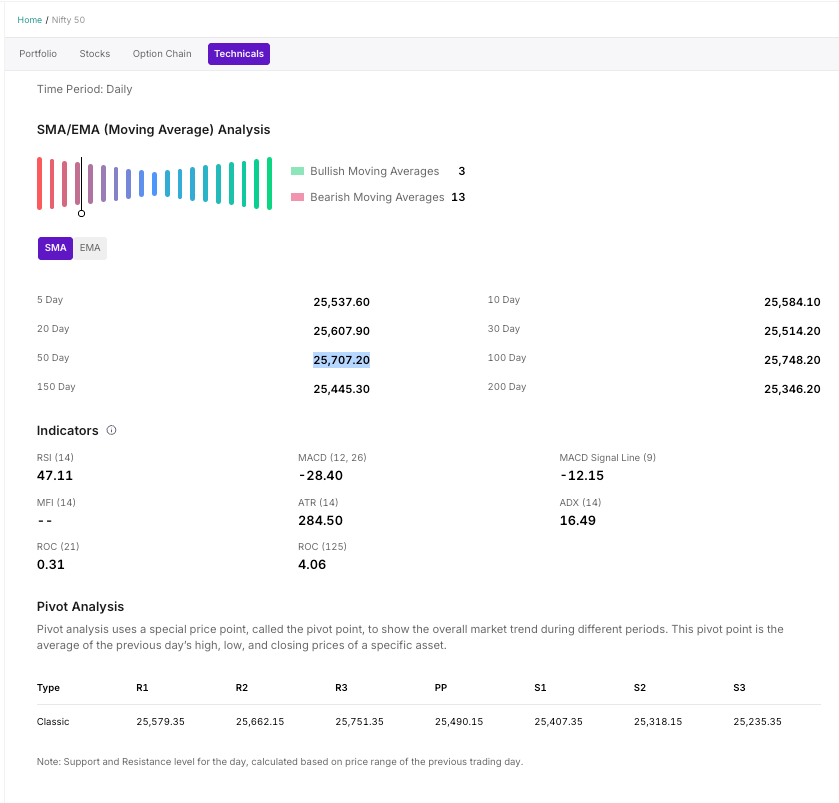Open the Portfolio tab
This screenshot has width=839, height=803.
pyautogui.click(x=38, y=54)
